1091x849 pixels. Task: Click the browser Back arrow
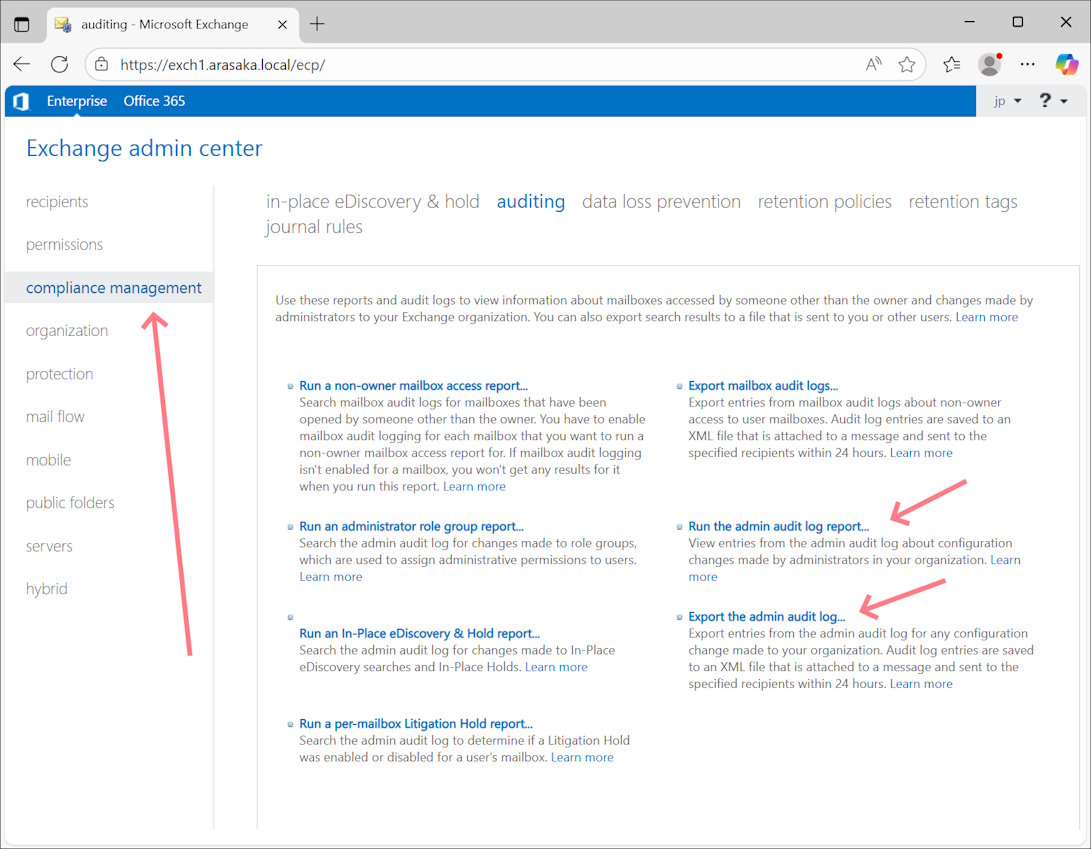[x=21, y=64]
